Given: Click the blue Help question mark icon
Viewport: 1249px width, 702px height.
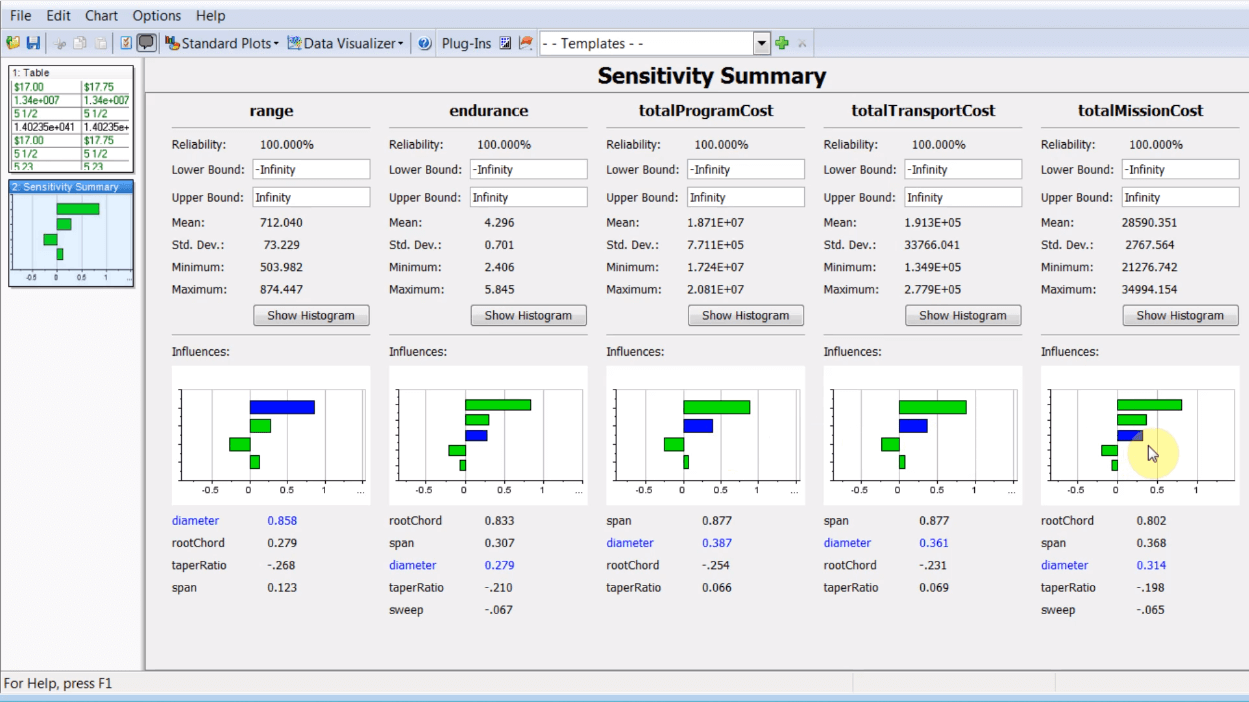Looking at the screenshot, I should 424,43.
